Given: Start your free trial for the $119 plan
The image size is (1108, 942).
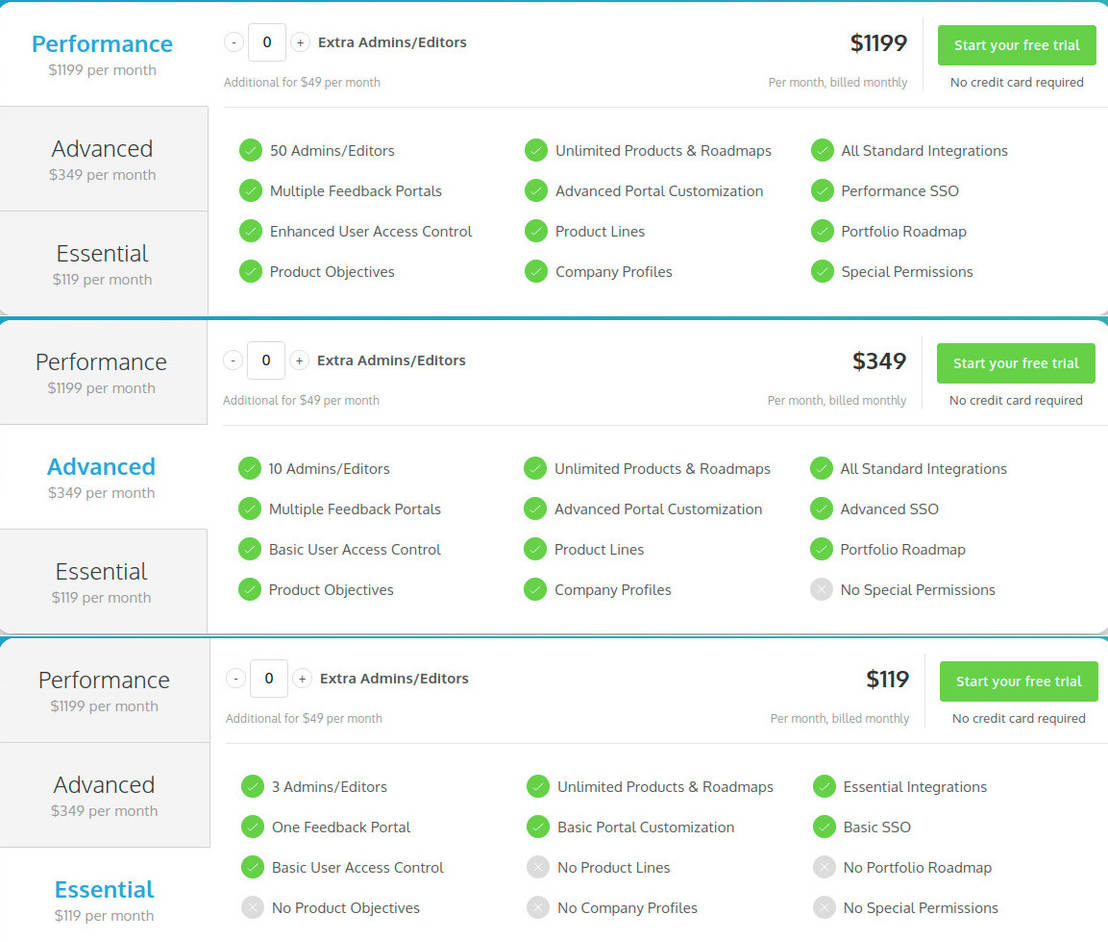Looking at the screenshot, I should pyautogui.click(x=1019, y=681).
